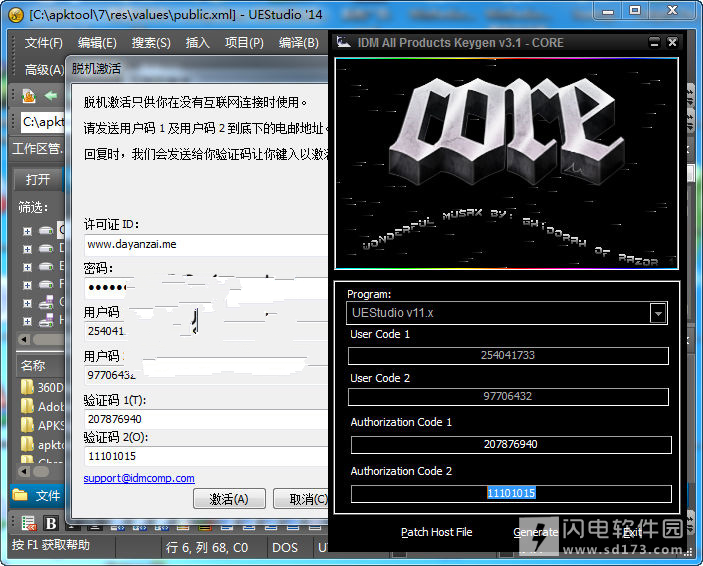Click the Authorization Code 2 field in keygen
The width and height of the screenshot is (703, 566).
coord(511,493)
